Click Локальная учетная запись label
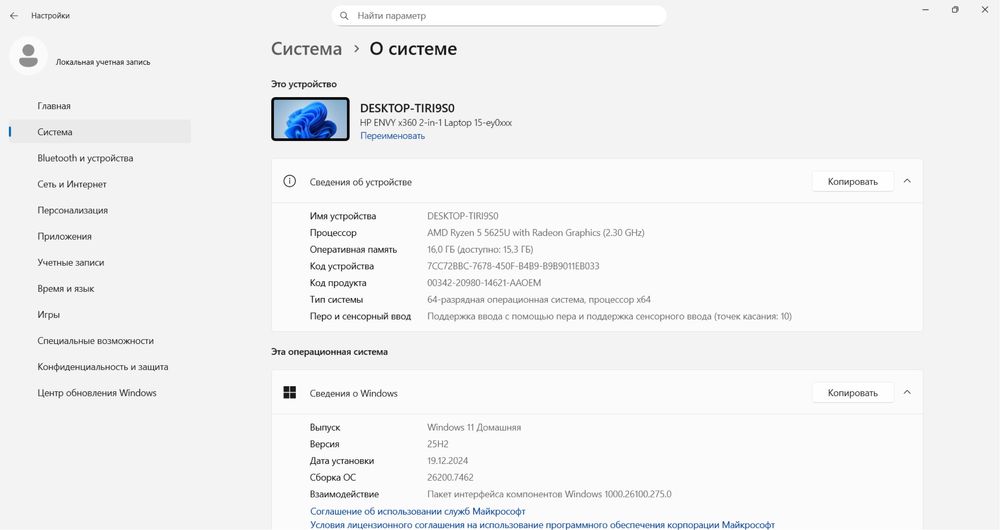The width and height of the screenshot is (1000, 530). [x=103, y=63]
